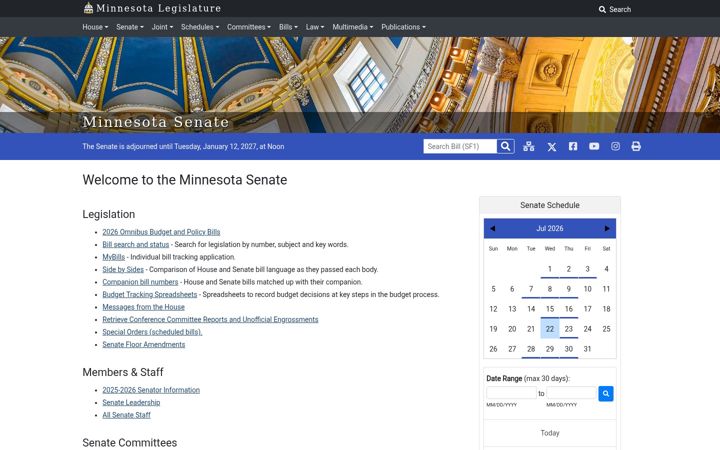Open the sitemap icon in blue bar
The image size is (720, 450).
coord(529,146)
